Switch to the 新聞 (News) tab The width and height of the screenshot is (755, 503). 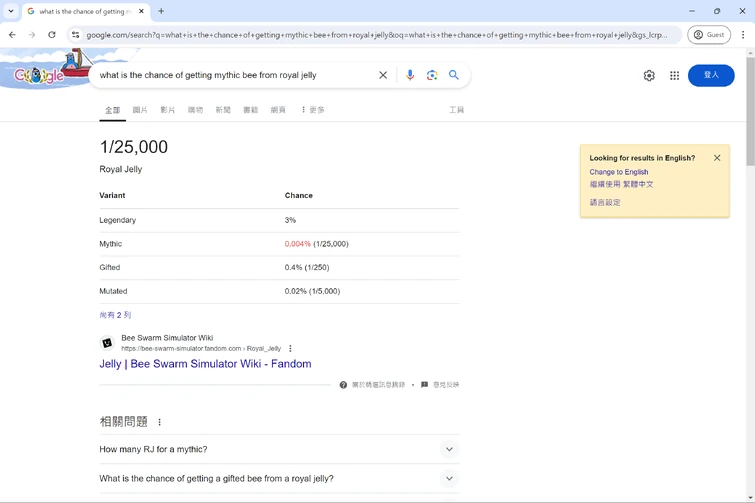coord(222,110)
